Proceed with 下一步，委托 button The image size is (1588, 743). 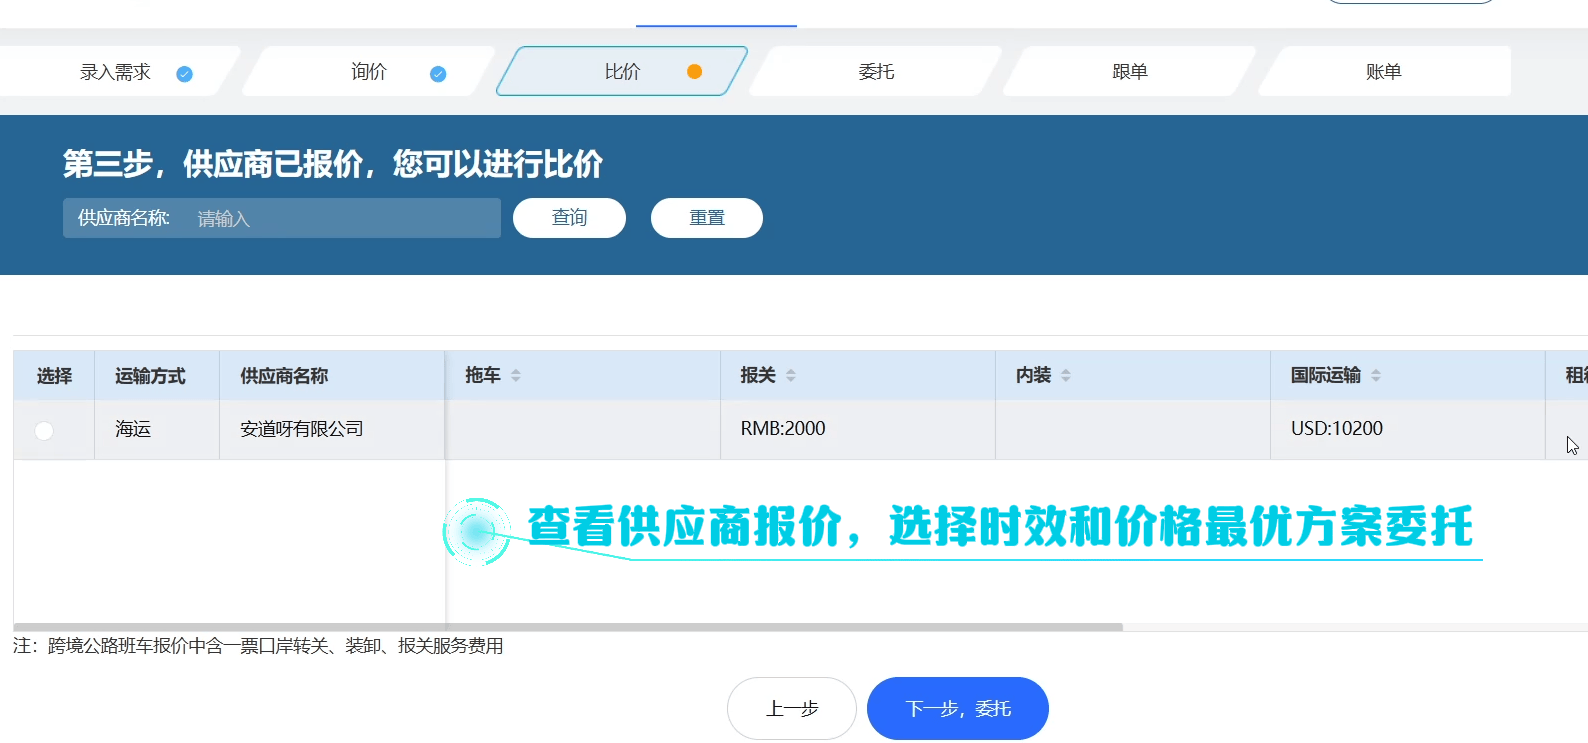pos(958,709)
